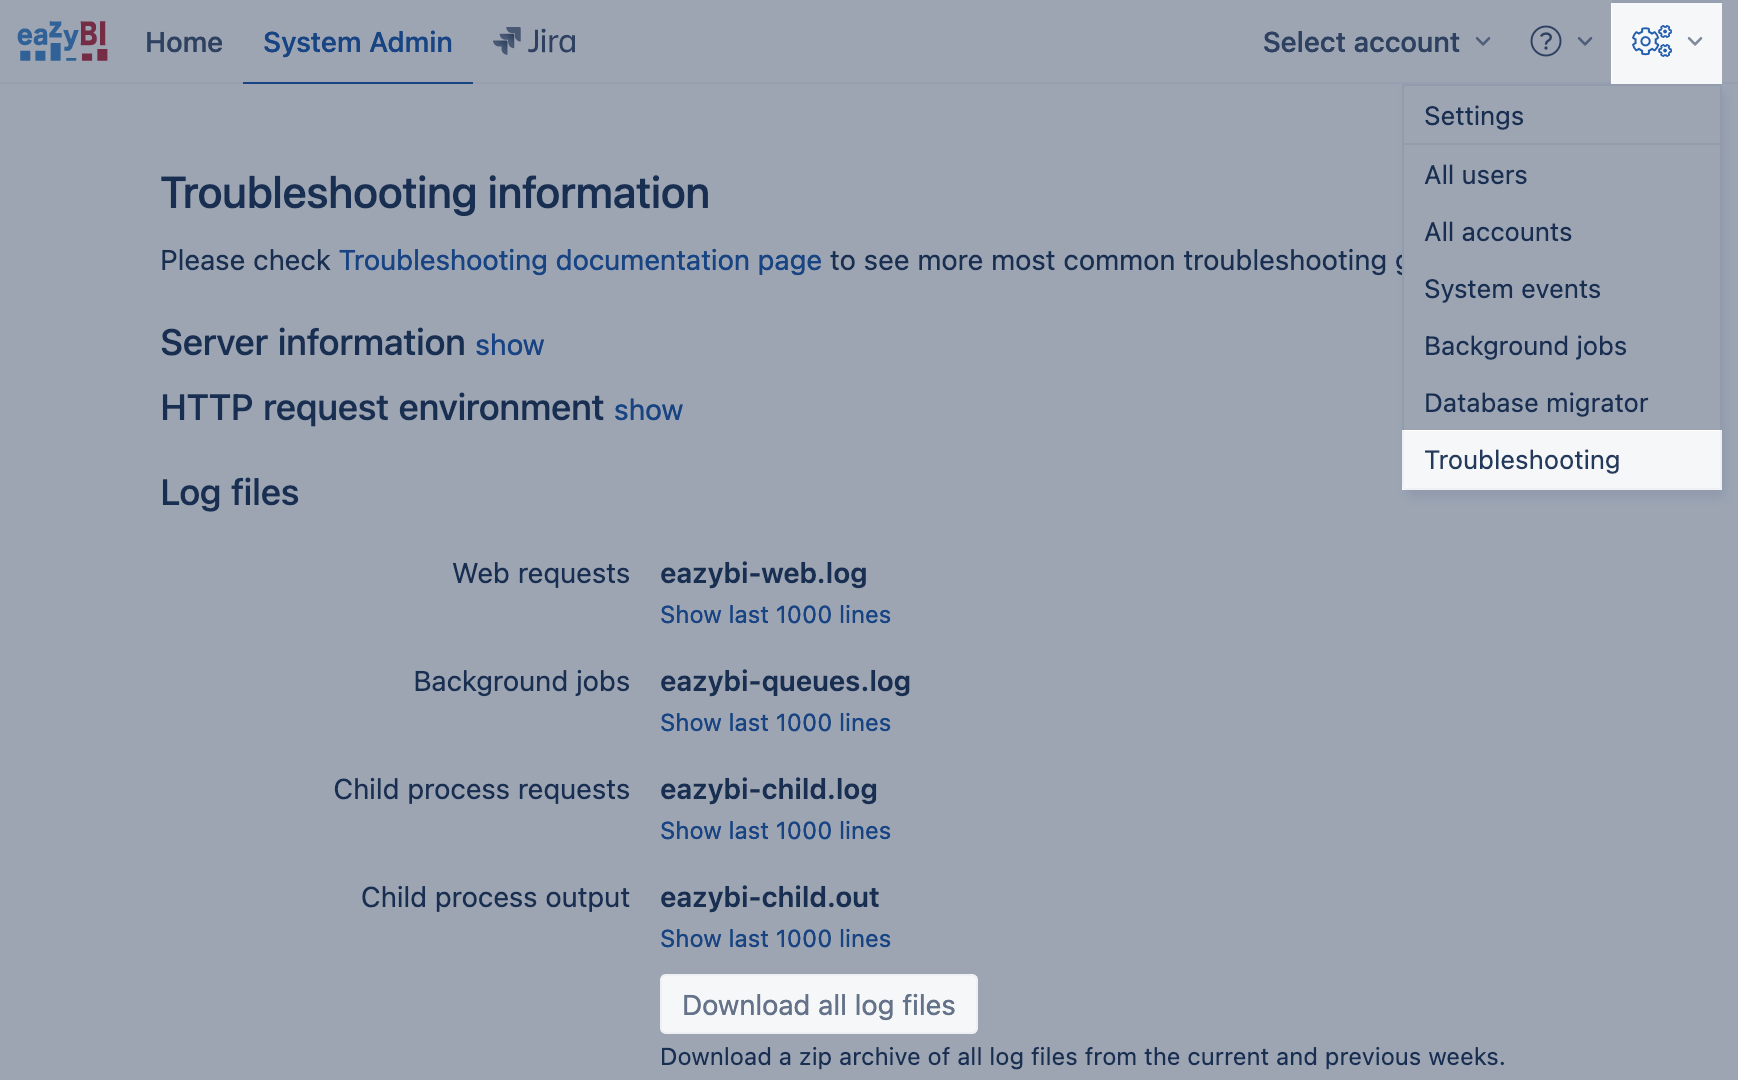Open the Database migrator menu item
Screen dimensions: 1738x1080
point(1535,403)
